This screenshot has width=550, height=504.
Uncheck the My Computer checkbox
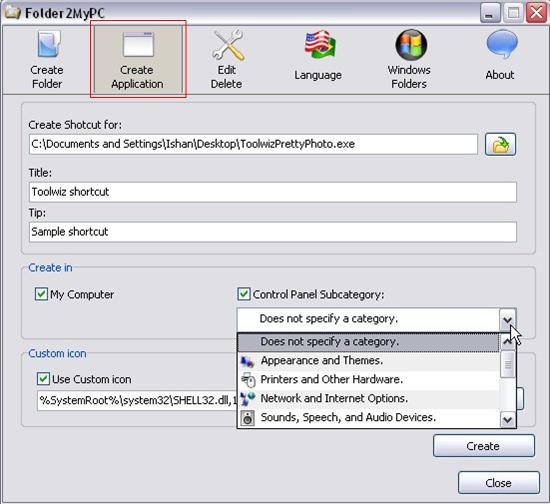41,294
